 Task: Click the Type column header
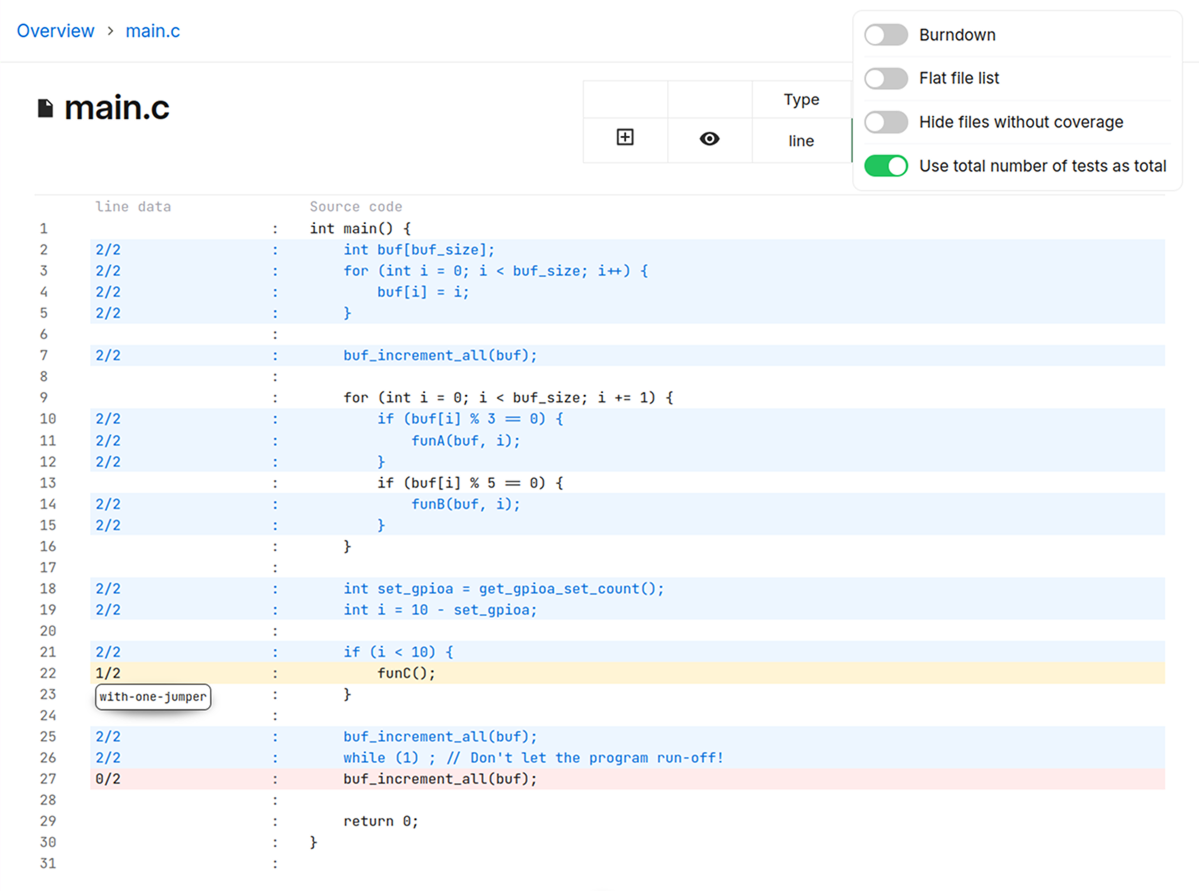(801, 100)
